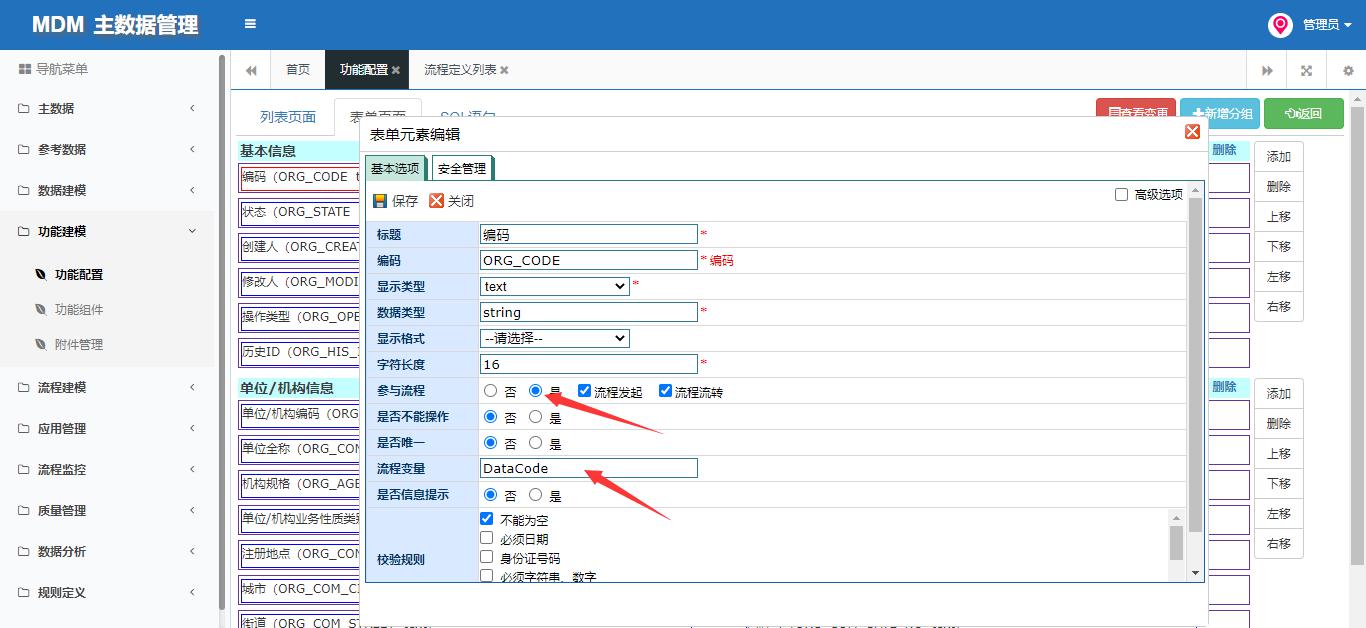1366x628 pixels.
Task: Click the 数据建模 folder icon
Action: point(24,190)
